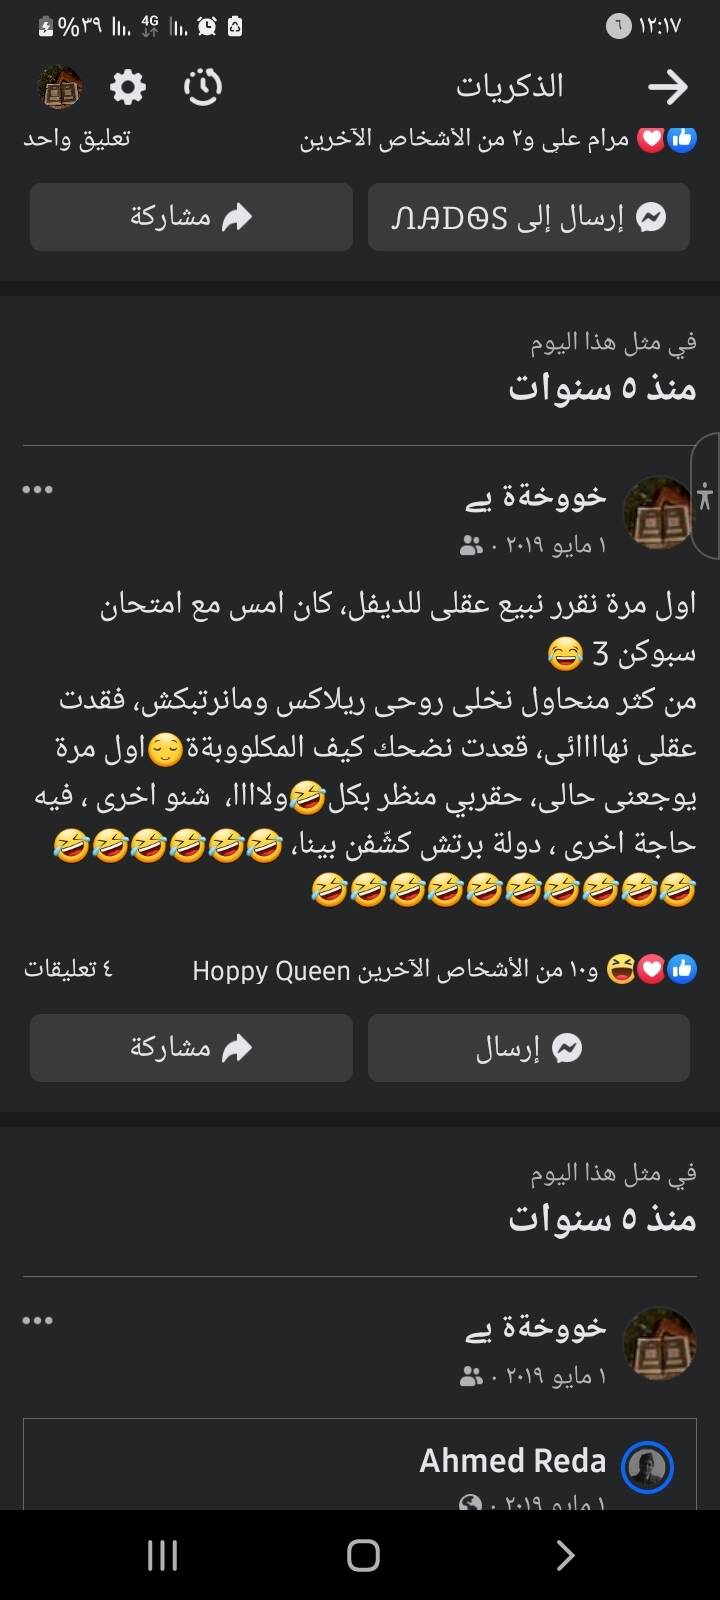Open the clock reminder icon in header
720x1600 pixels.
click(203, 88)
